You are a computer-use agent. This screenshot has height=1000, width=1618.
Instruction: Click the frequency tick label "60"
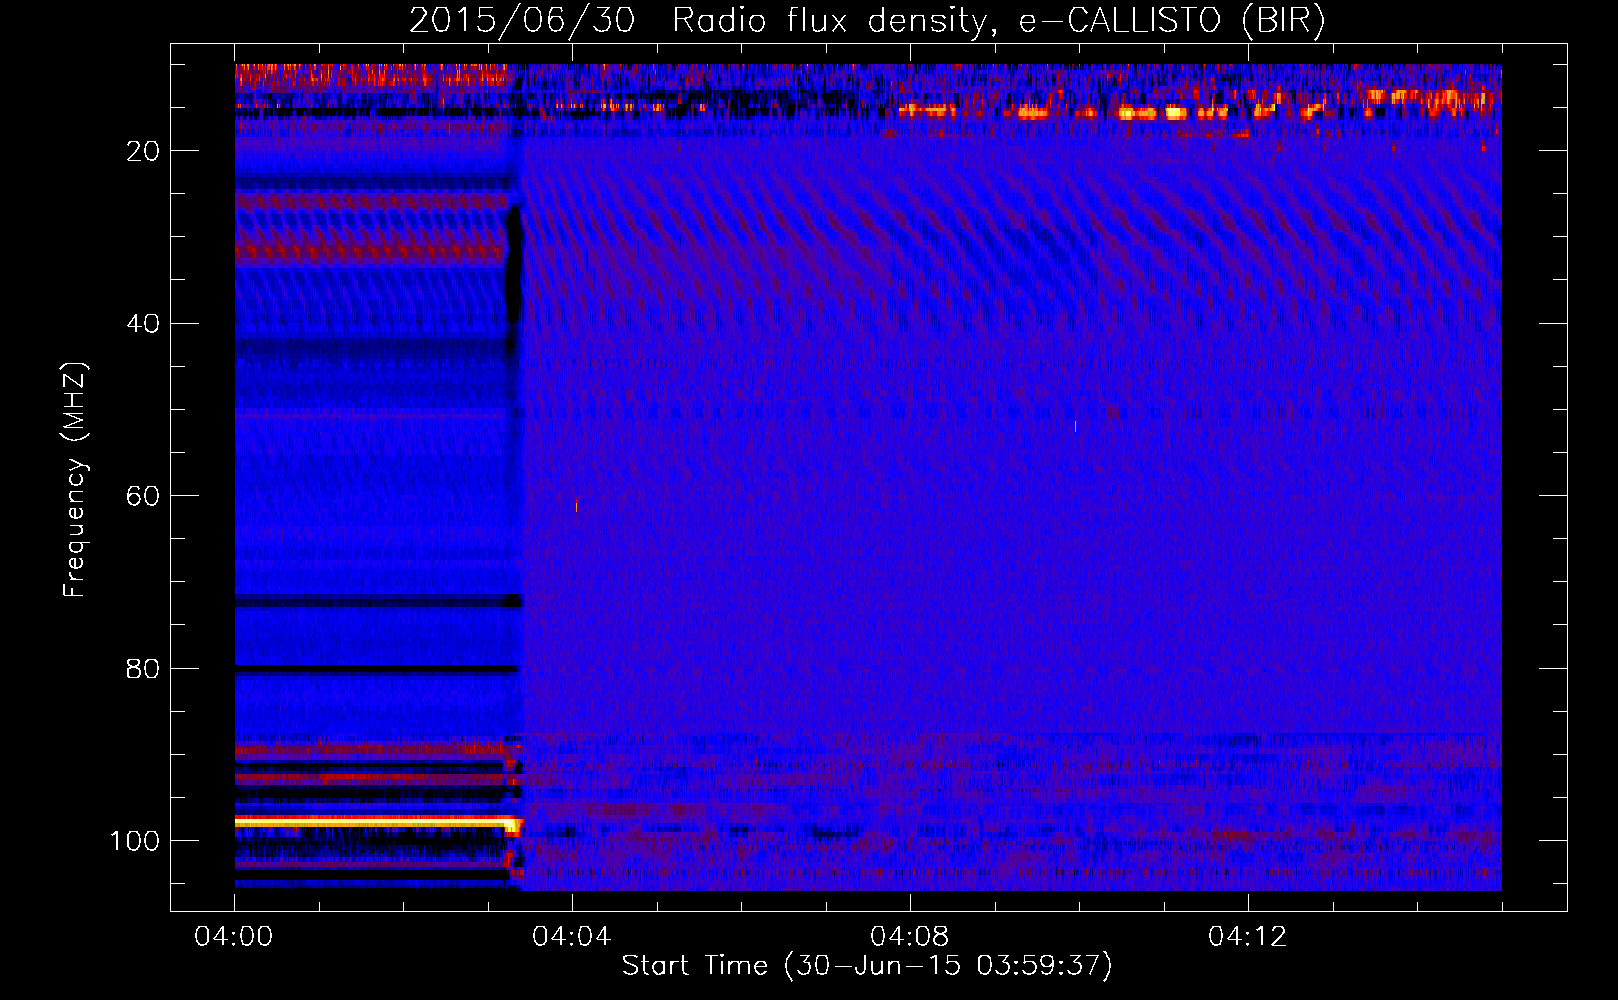point(143,496)
